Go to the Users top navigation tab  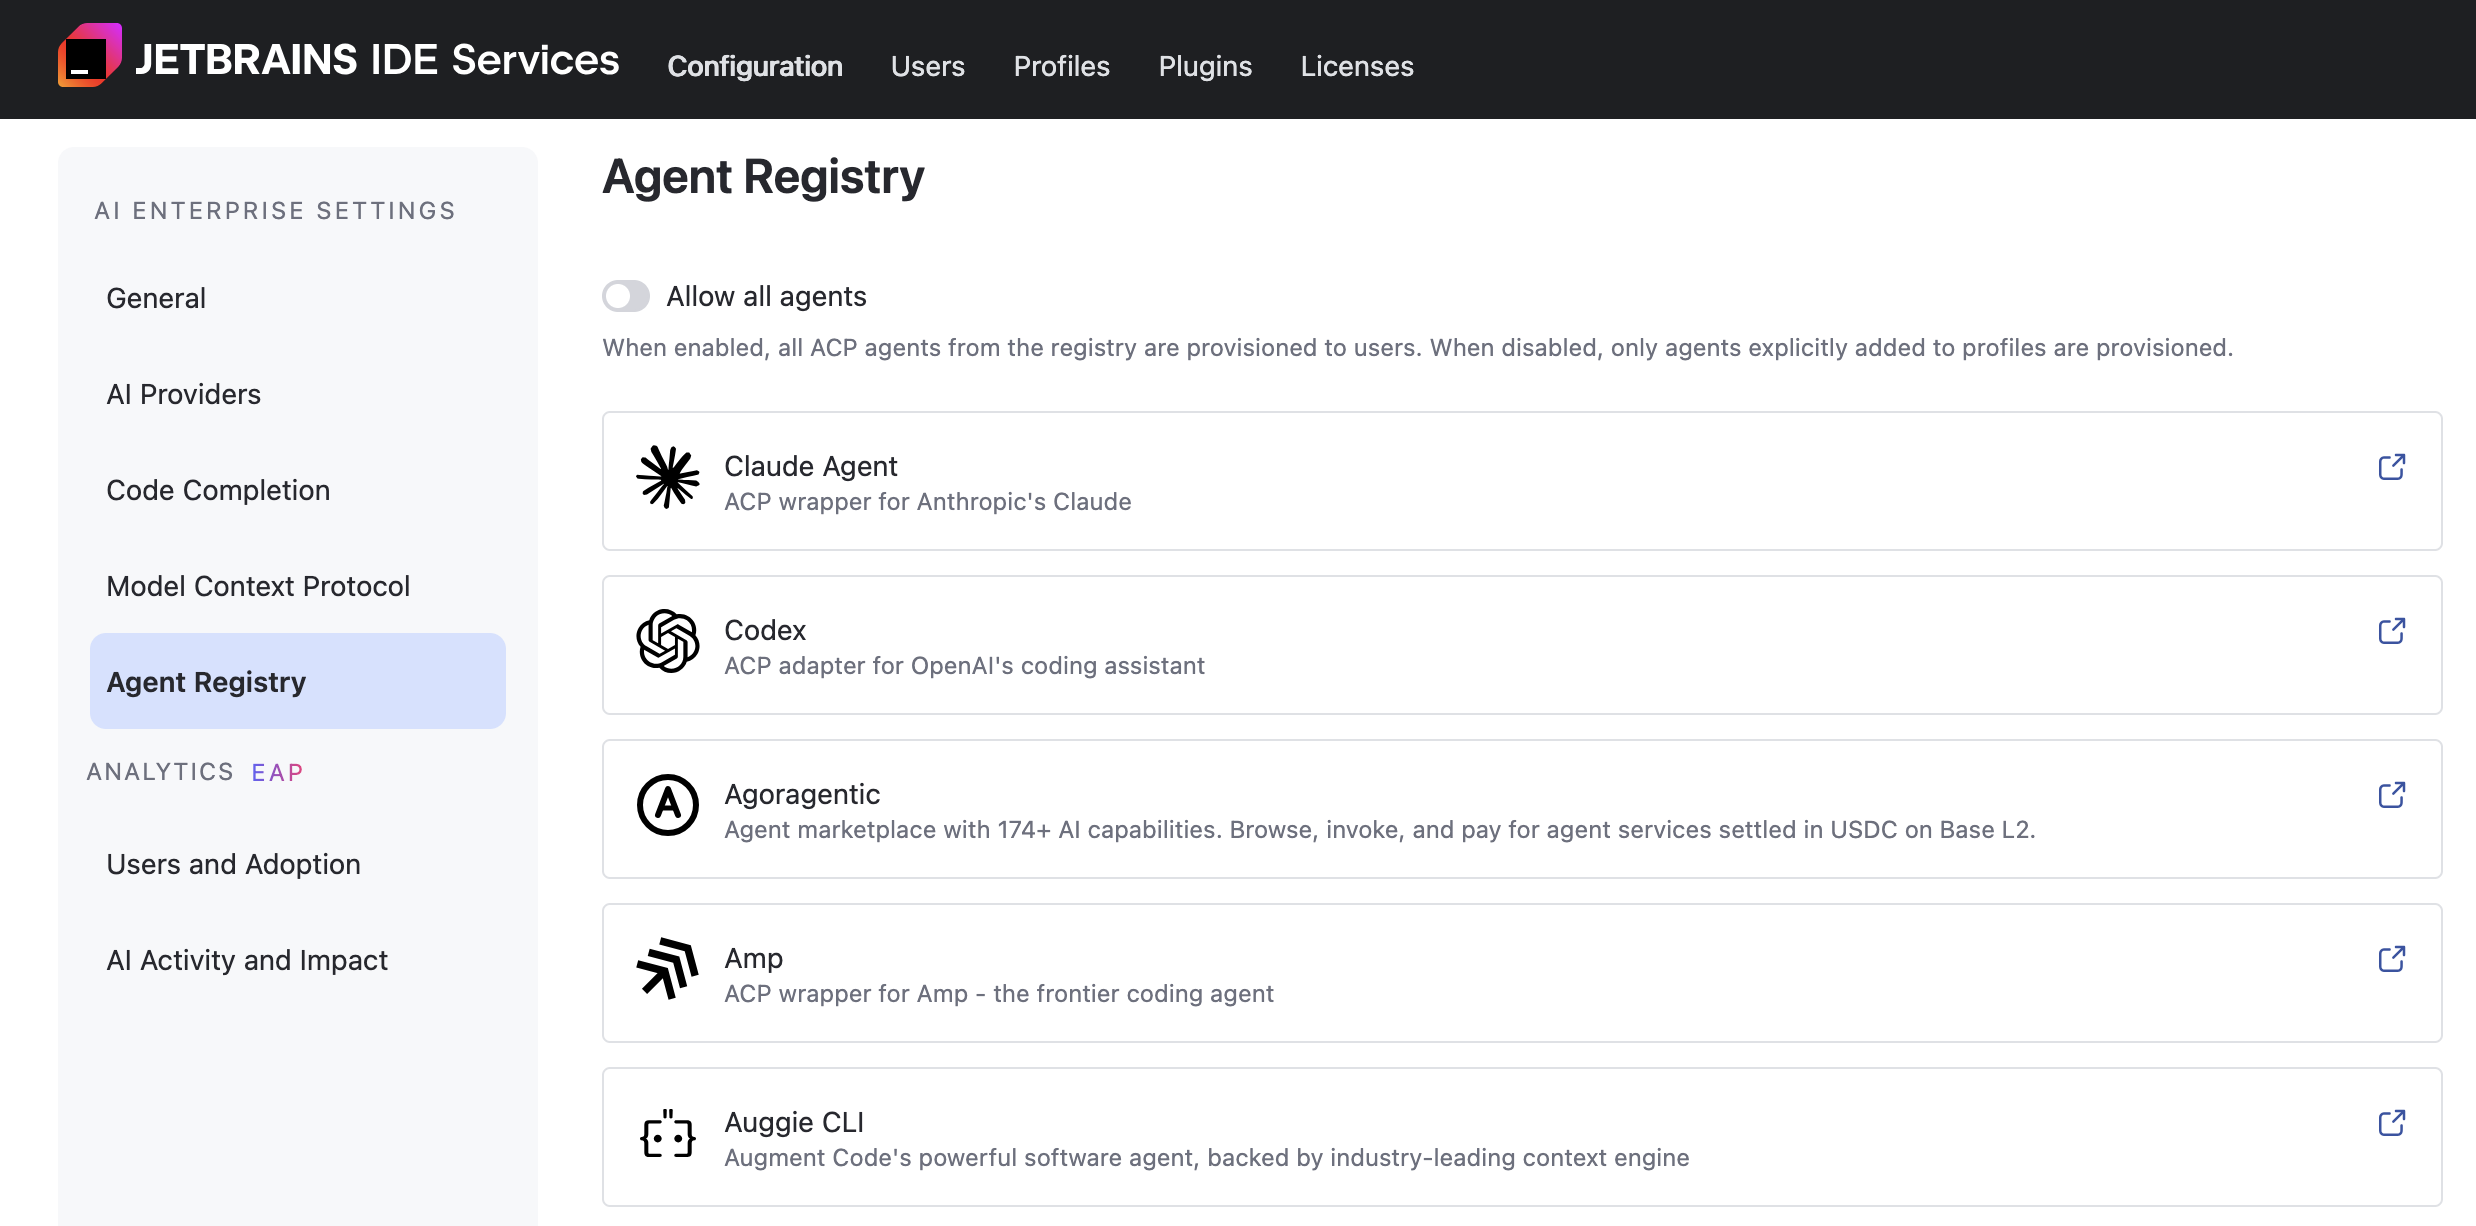point(928,66)
